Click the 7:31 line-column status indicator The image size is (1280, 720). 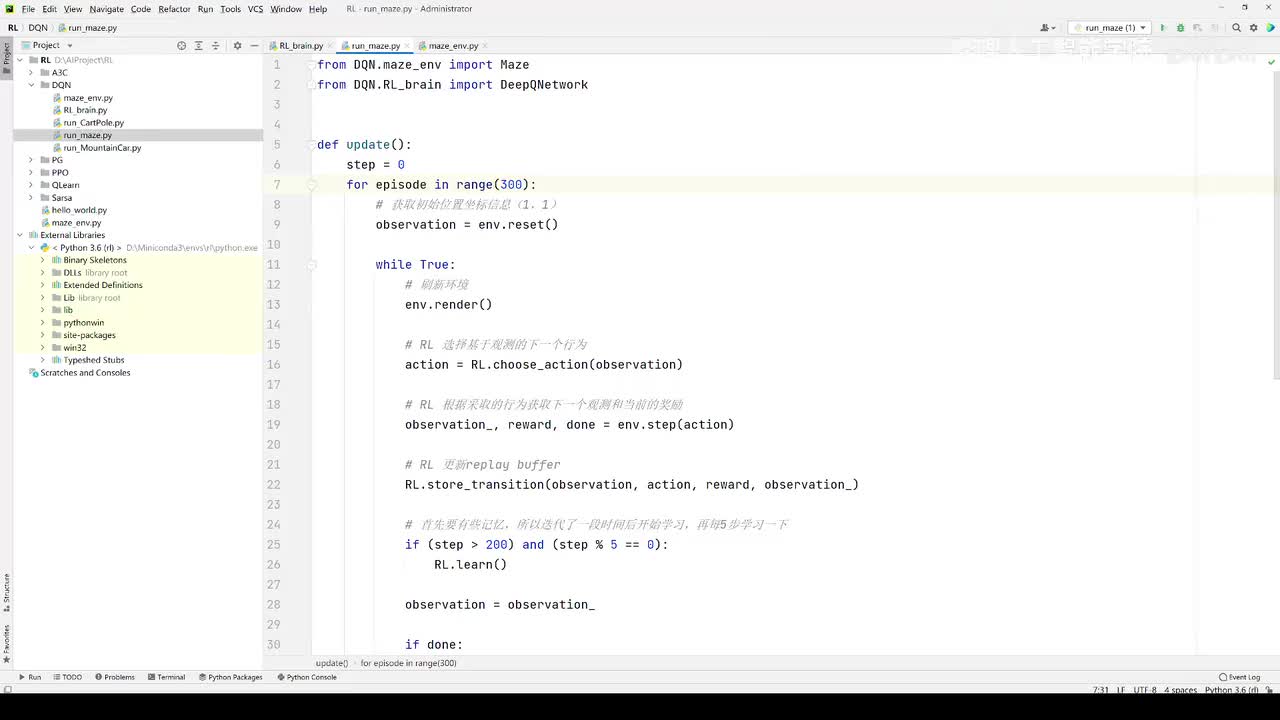(x=1101, y=690)
